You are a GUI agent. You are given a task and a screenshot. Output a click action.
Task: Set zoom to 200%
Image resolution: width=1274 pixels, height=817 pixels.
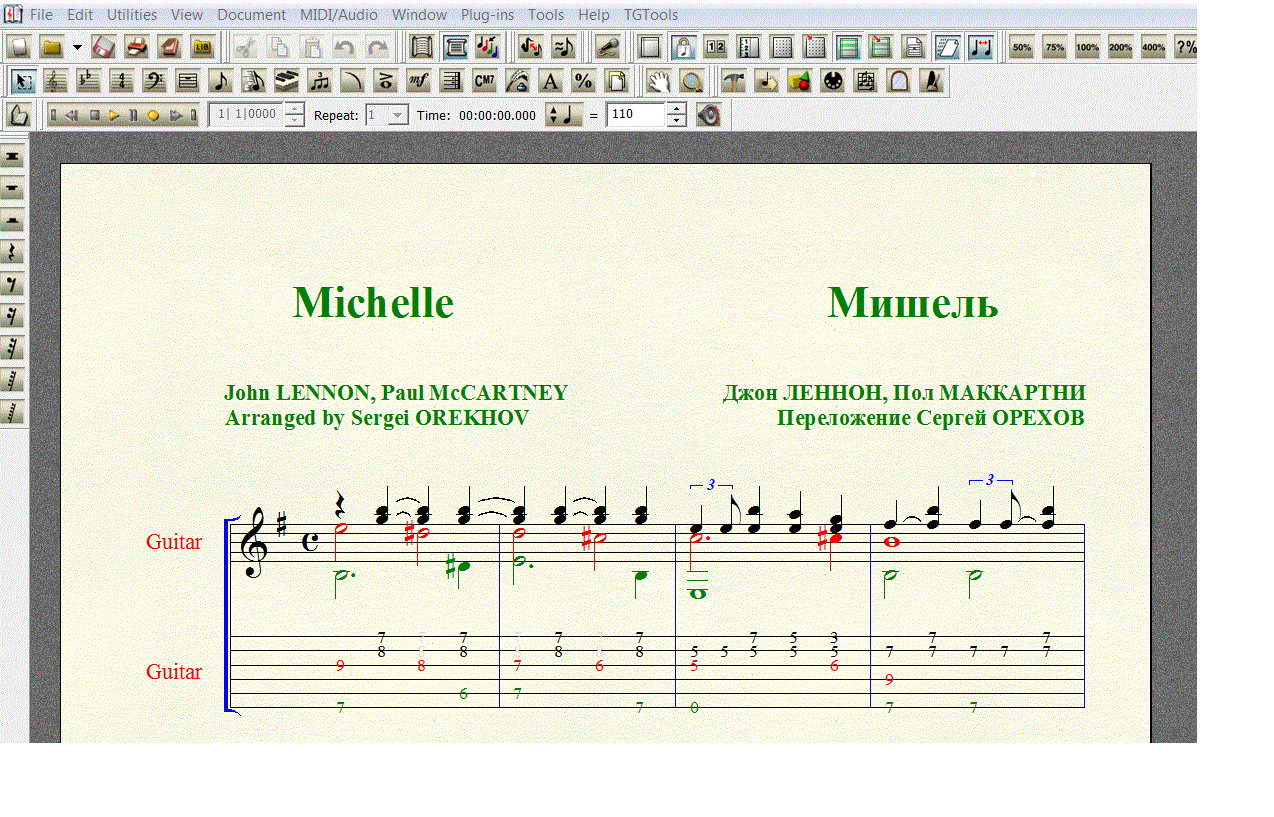pos(1120,47)
